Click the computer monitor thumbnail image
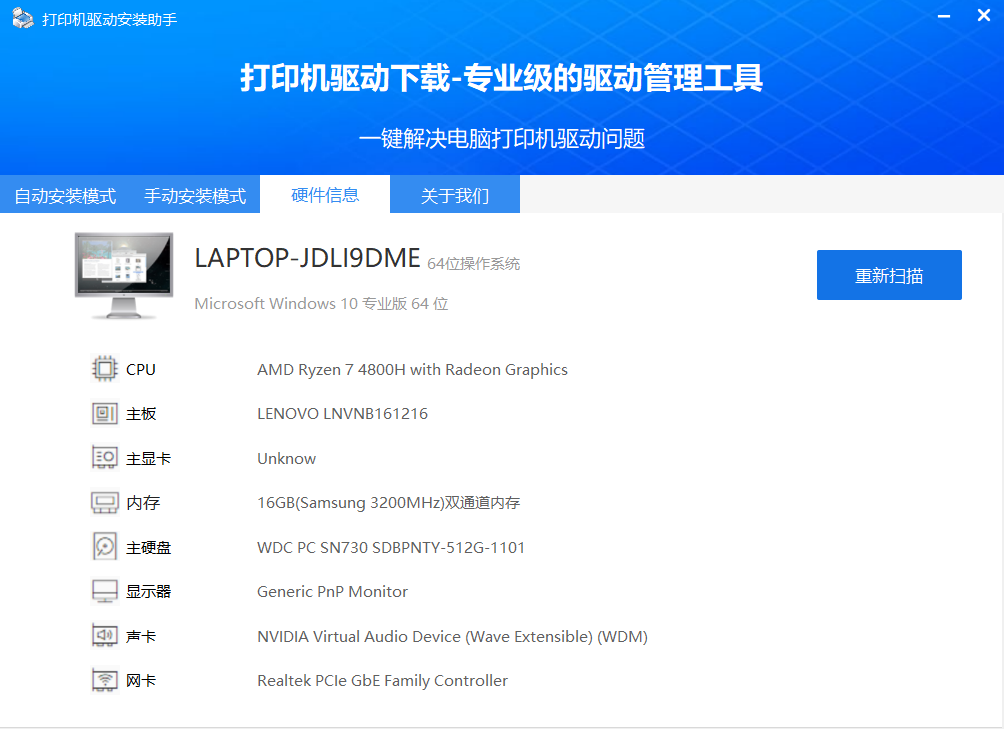Screen dimensions: 1004x729 point(123,276)
